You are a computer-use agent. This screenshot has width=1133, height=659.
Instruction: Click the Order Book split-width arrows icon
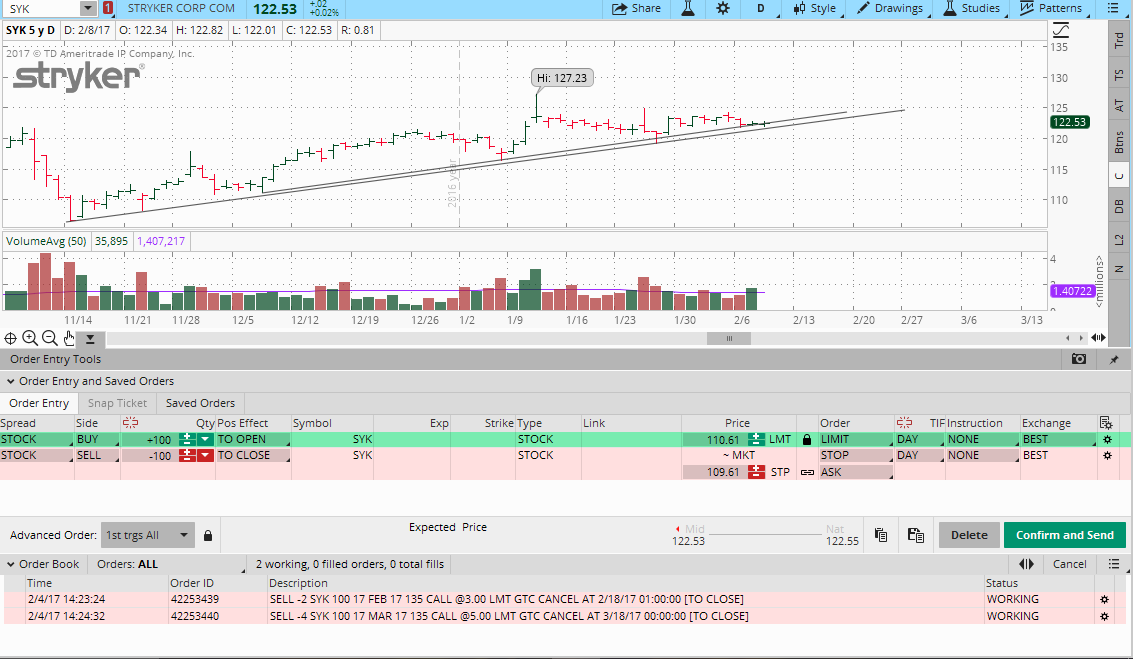pyautogui.click(x=1026, y=564)
